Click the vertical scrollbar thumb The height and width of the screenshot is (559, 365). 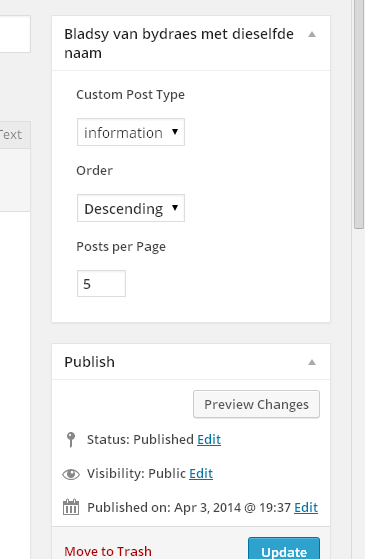359,114
